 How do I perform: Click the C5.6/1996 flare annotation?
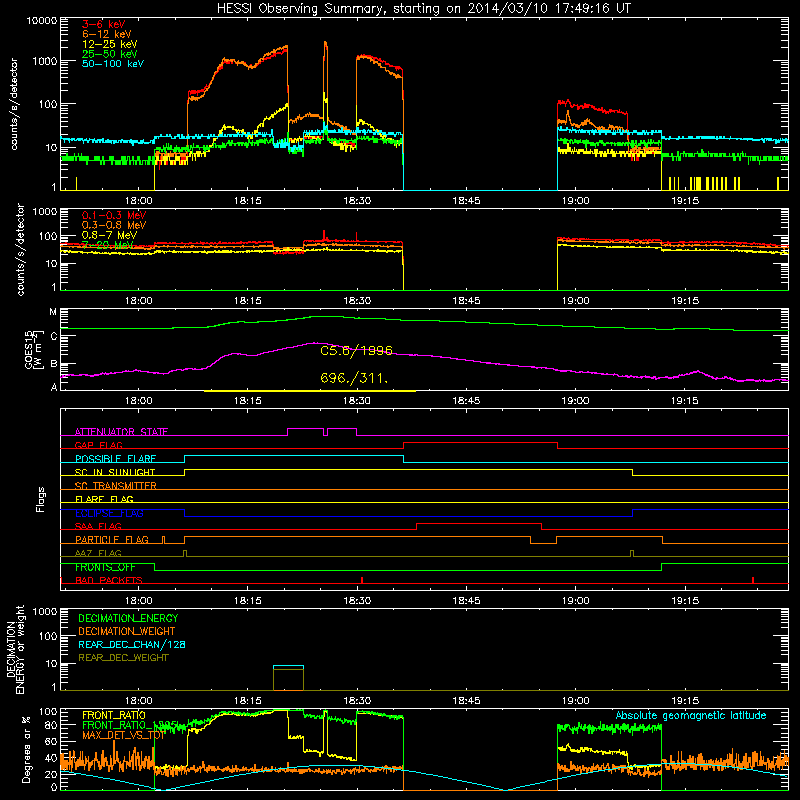click(356, 351)
